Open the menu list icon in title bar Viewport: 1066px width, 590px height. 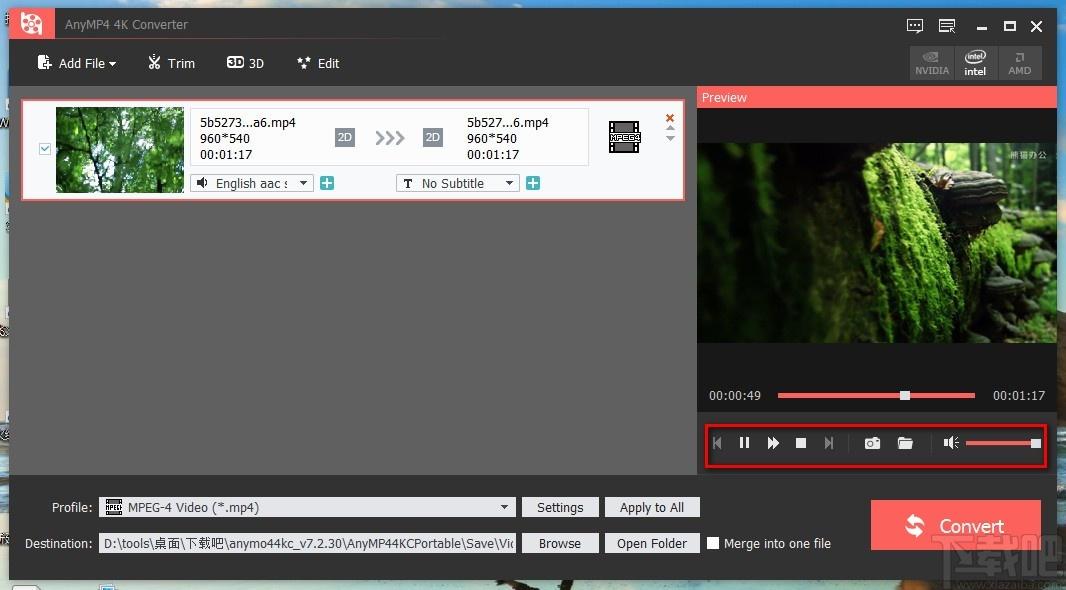point(947,26)
